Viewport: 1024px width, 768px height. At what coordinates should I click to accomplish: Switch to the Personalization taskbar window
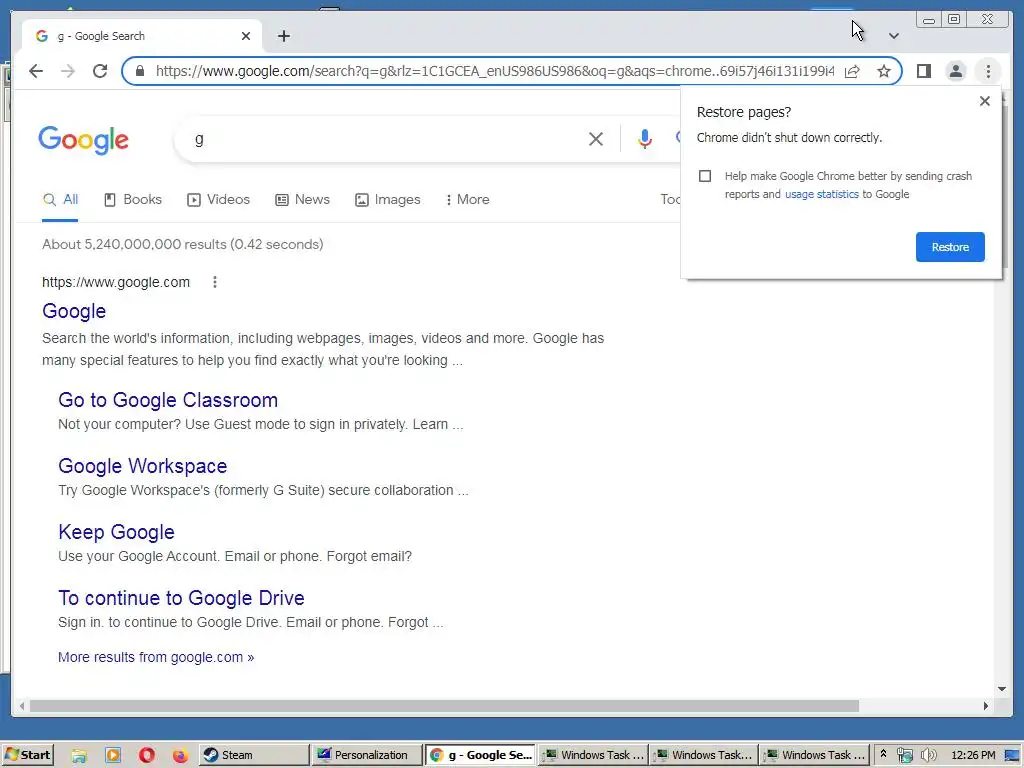[x=366, y=755]
